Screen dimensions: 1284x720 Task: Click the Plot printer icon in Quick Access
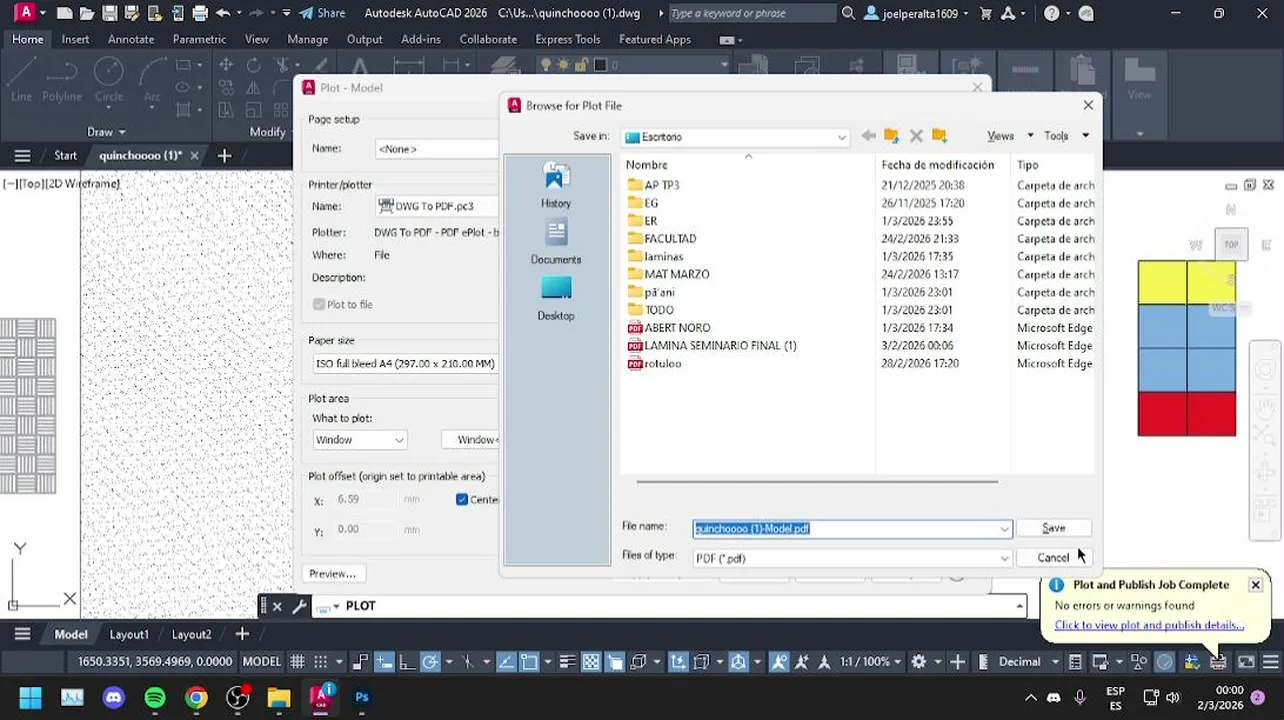(200, 13)
